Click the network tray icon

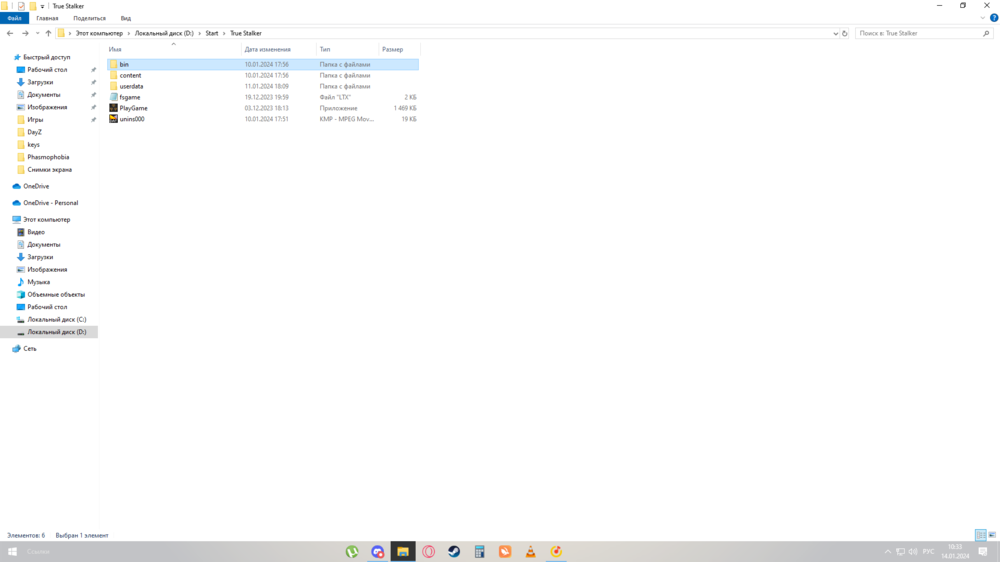click(x=901, y=552)
